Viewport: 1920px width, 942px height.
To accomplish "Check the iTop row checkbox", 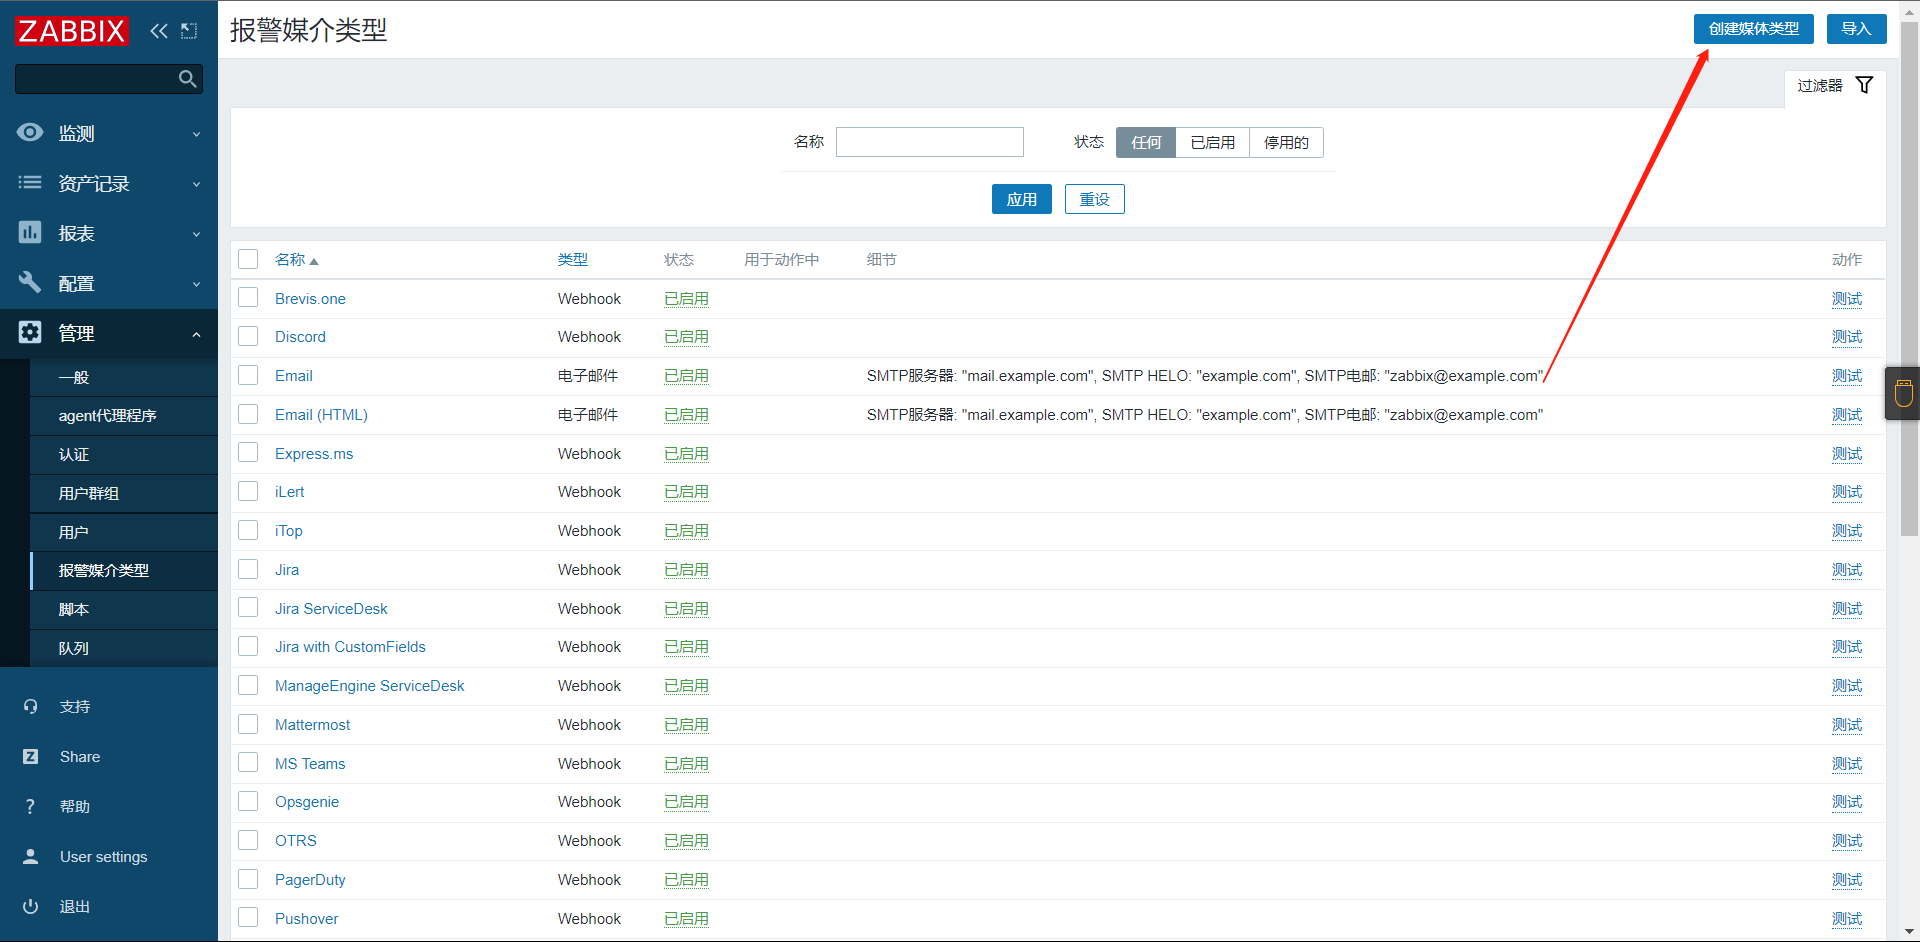I will point(248,530).
